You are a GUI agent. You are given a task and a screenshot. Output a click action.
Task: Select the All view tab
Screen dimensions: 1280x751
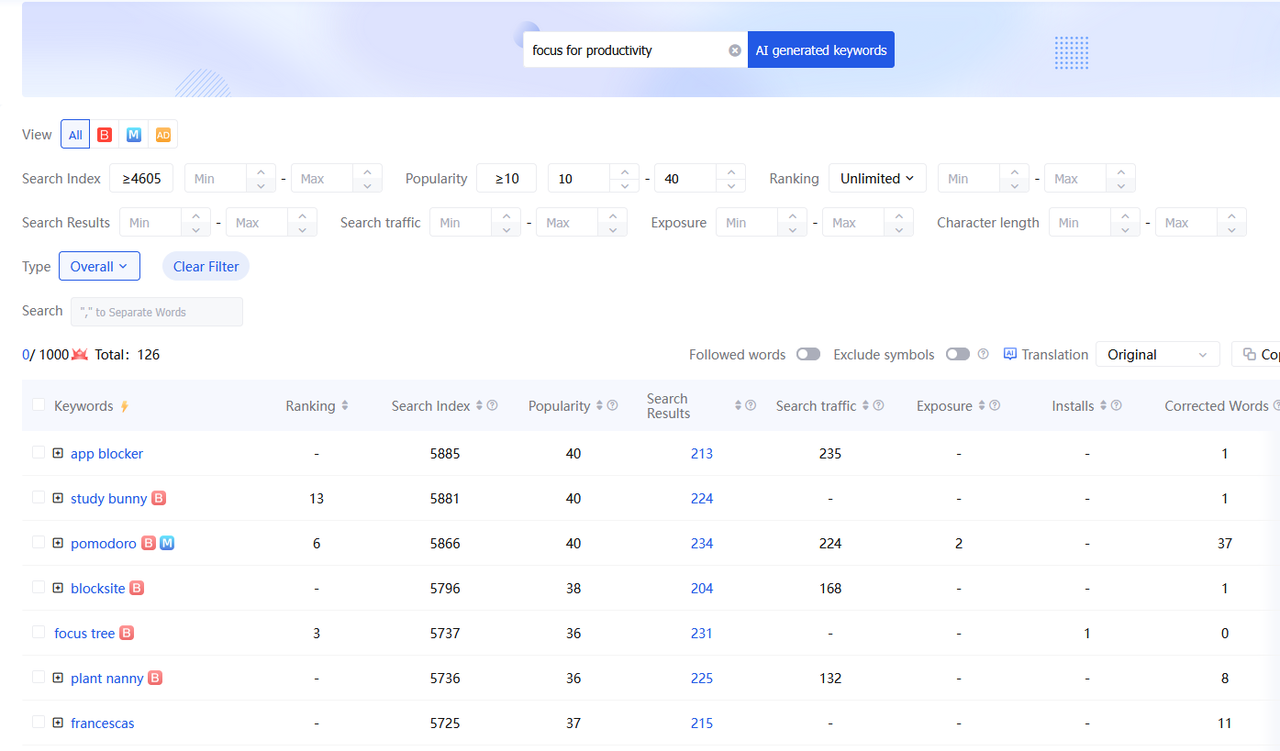click(75, 135)
